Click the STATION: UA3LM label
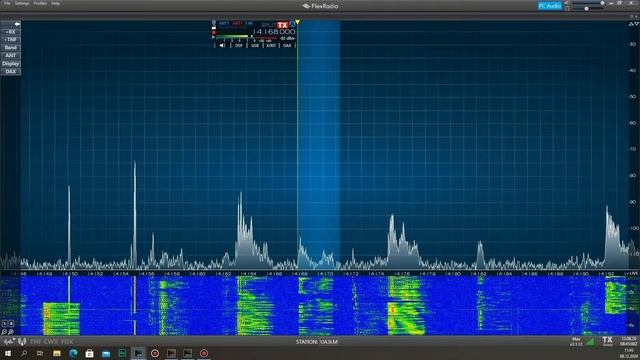 [x=317, y=342]
